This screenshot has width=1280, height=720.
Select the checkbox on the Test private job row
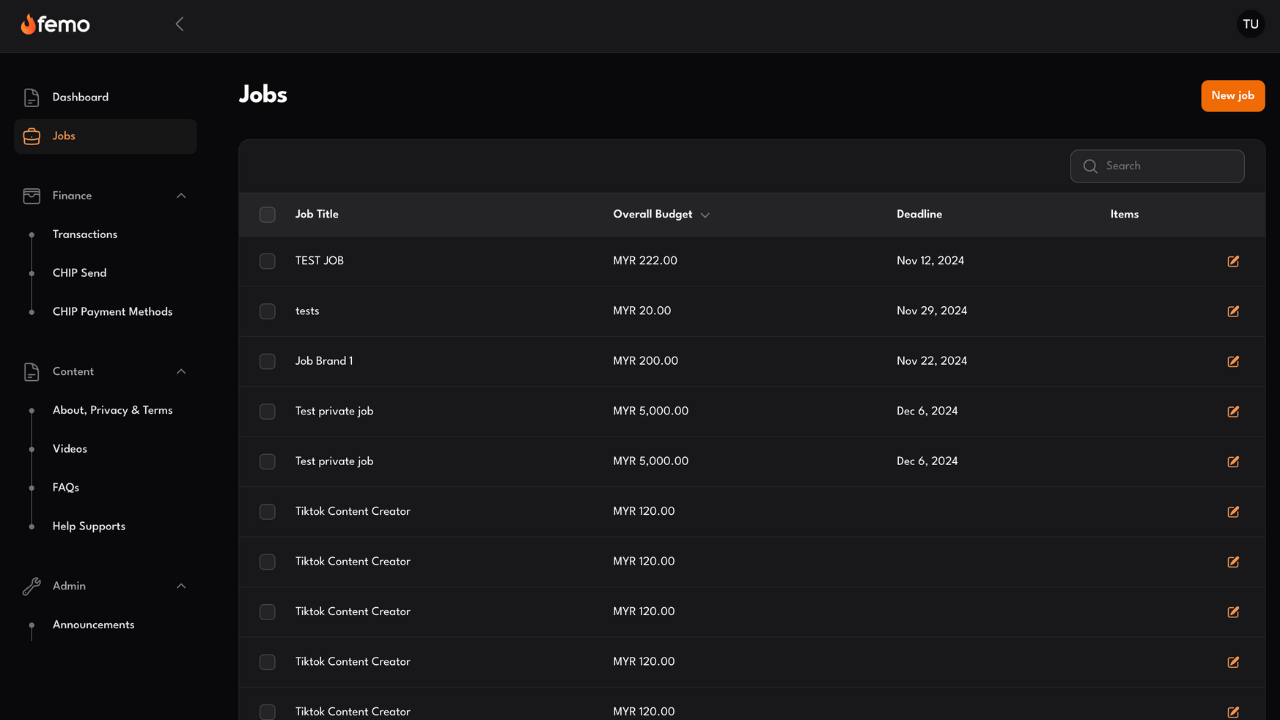267,411
